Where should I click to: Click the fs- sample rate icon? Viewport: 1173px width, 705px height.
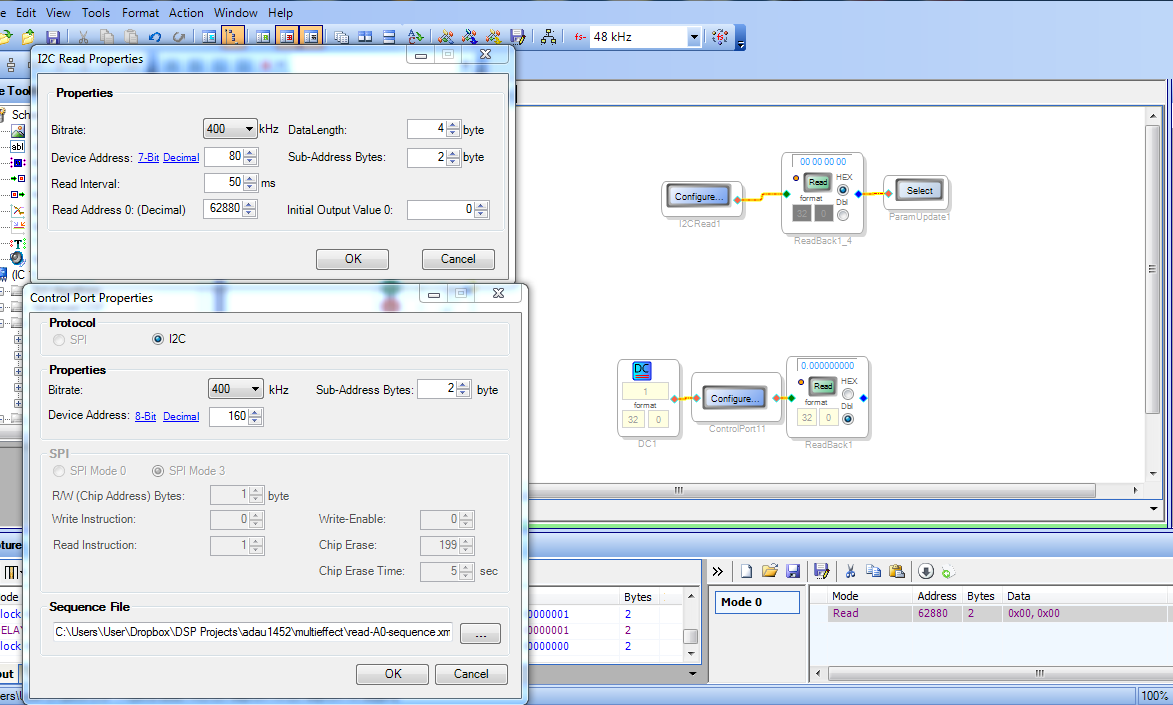click(580, 37)
